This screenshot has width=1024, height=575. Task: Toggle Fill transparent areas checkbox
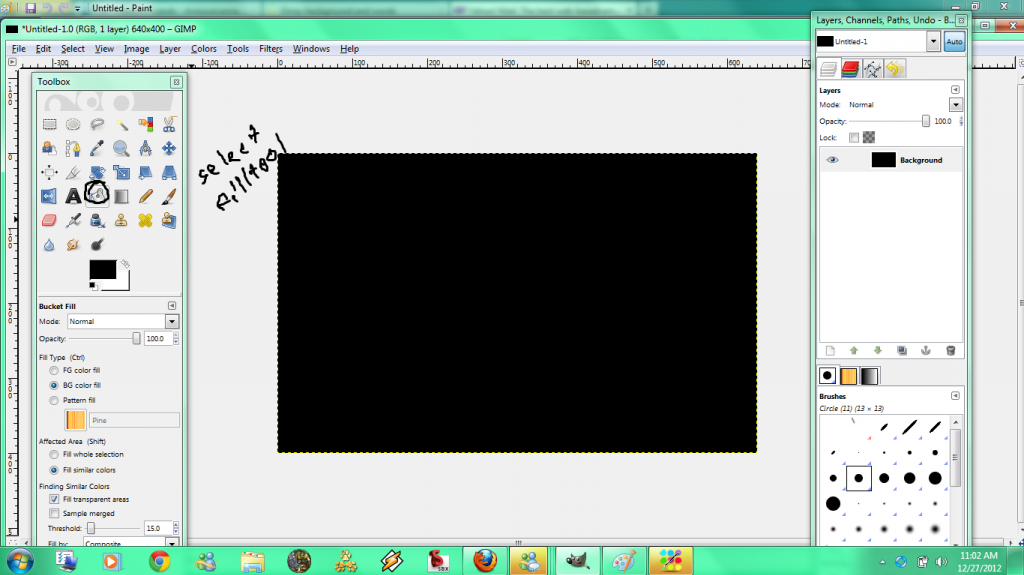54,499
